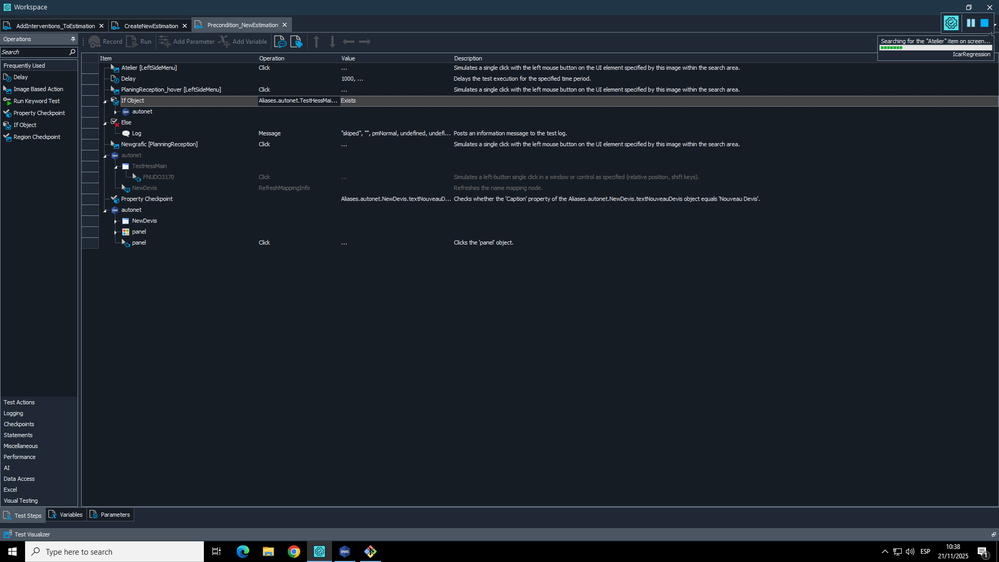Click Add Variable in the toolbar
Screen dimensions: 999x562
coord(243,41)
